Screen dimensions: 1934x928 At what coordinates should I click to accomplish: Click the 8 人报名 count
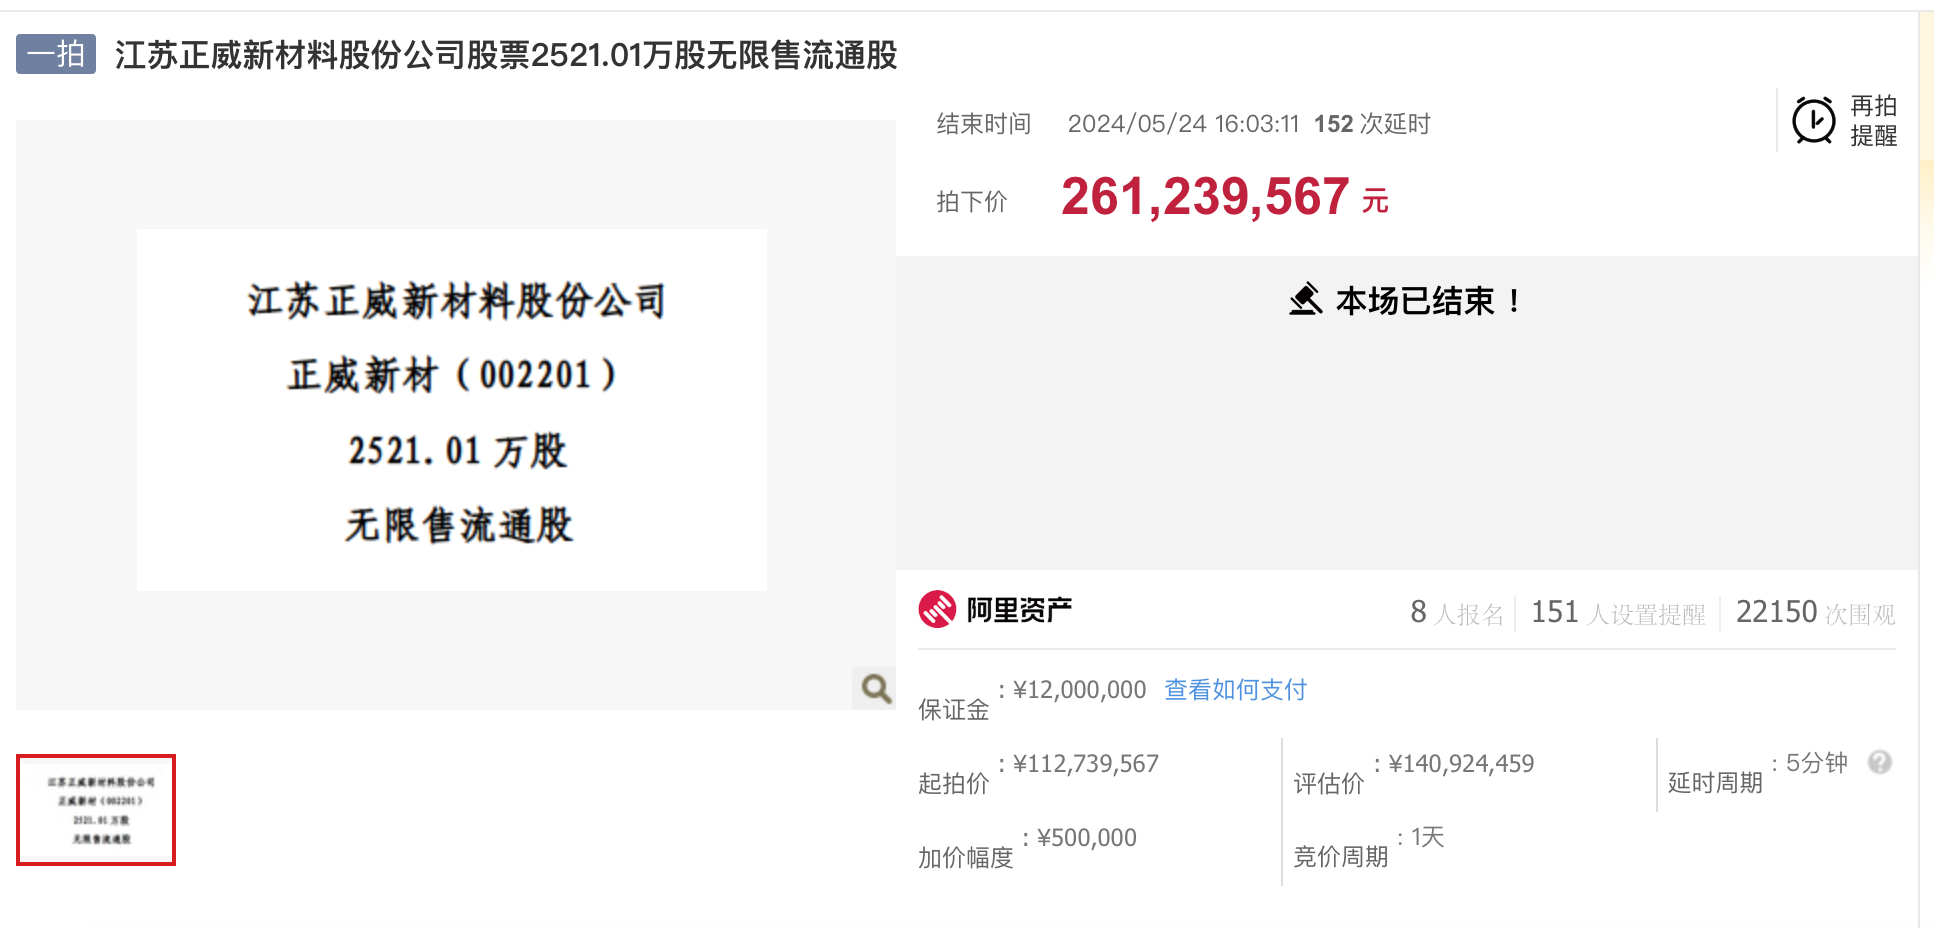coord(1457,612)
